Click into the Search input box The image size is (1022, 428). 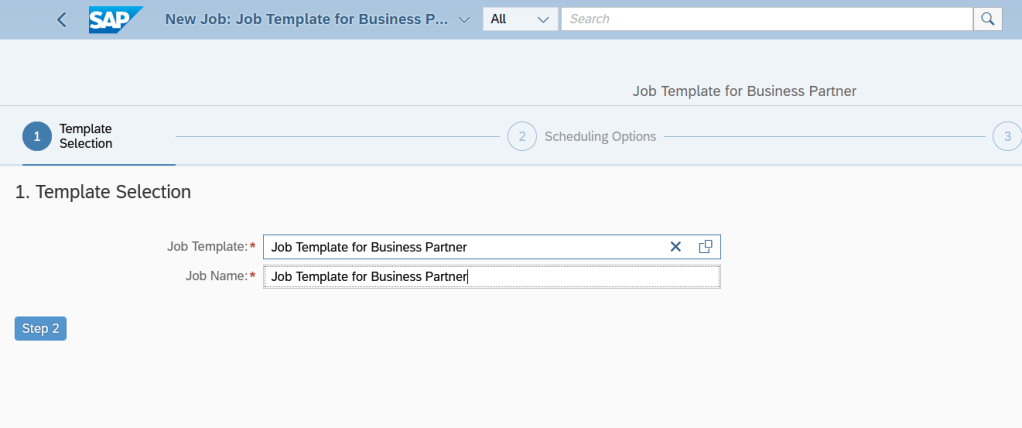coord(766,19)
